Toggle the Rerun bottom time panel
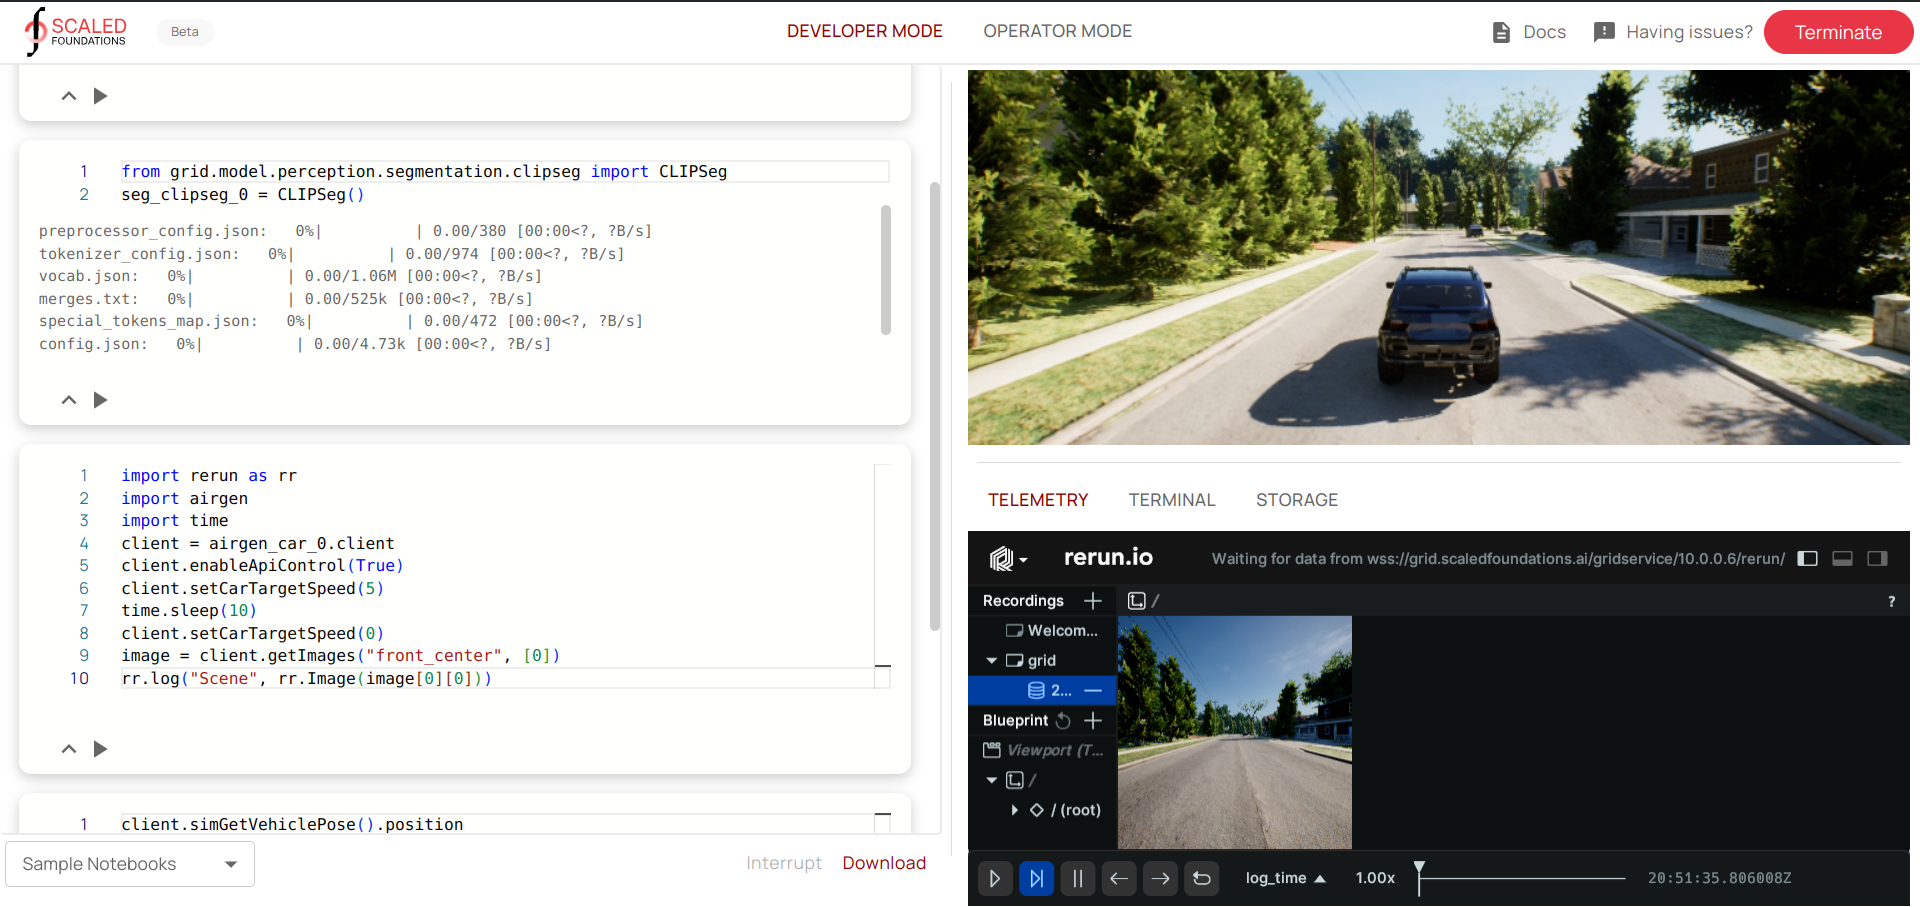 (1842, 558)
